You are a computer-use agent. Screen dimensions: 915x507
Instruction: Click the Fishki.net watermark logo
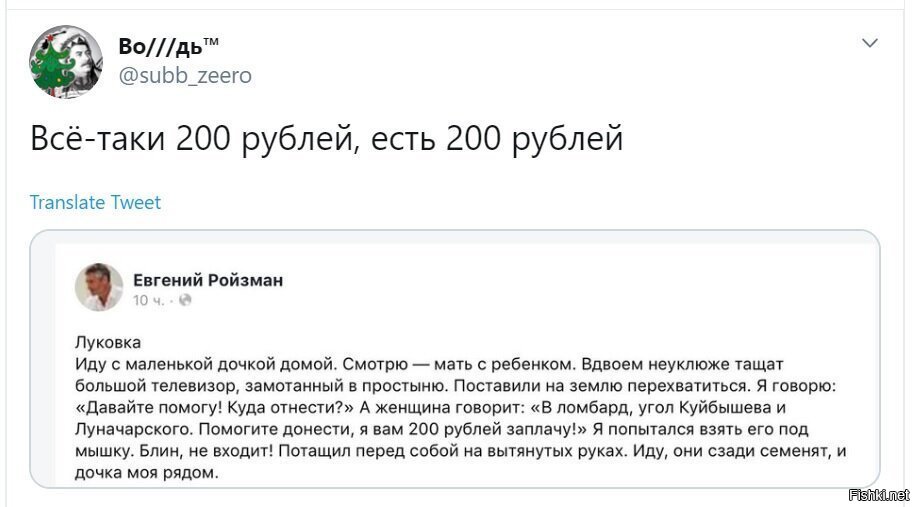879,495
